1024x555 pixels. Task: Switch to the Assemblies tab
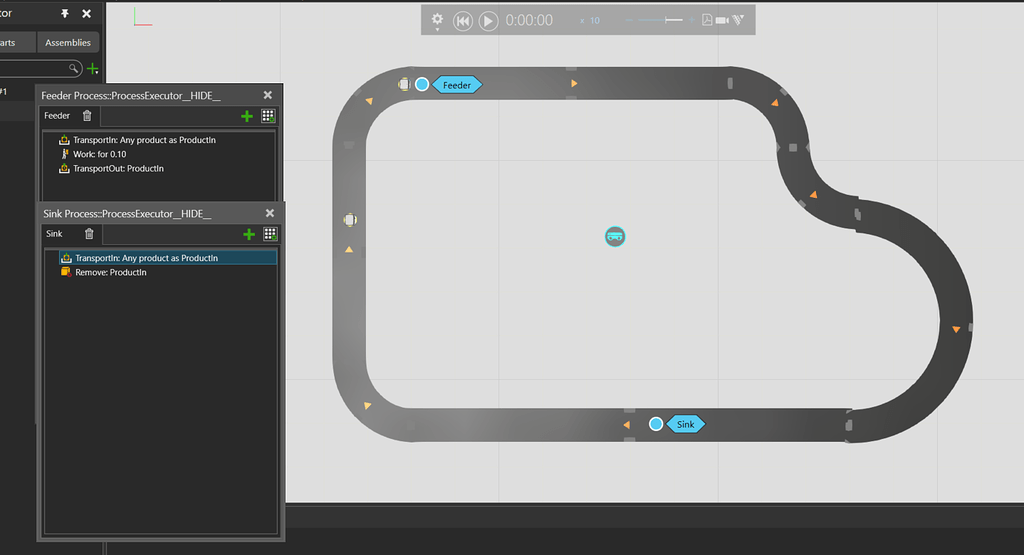coord(68,42)
